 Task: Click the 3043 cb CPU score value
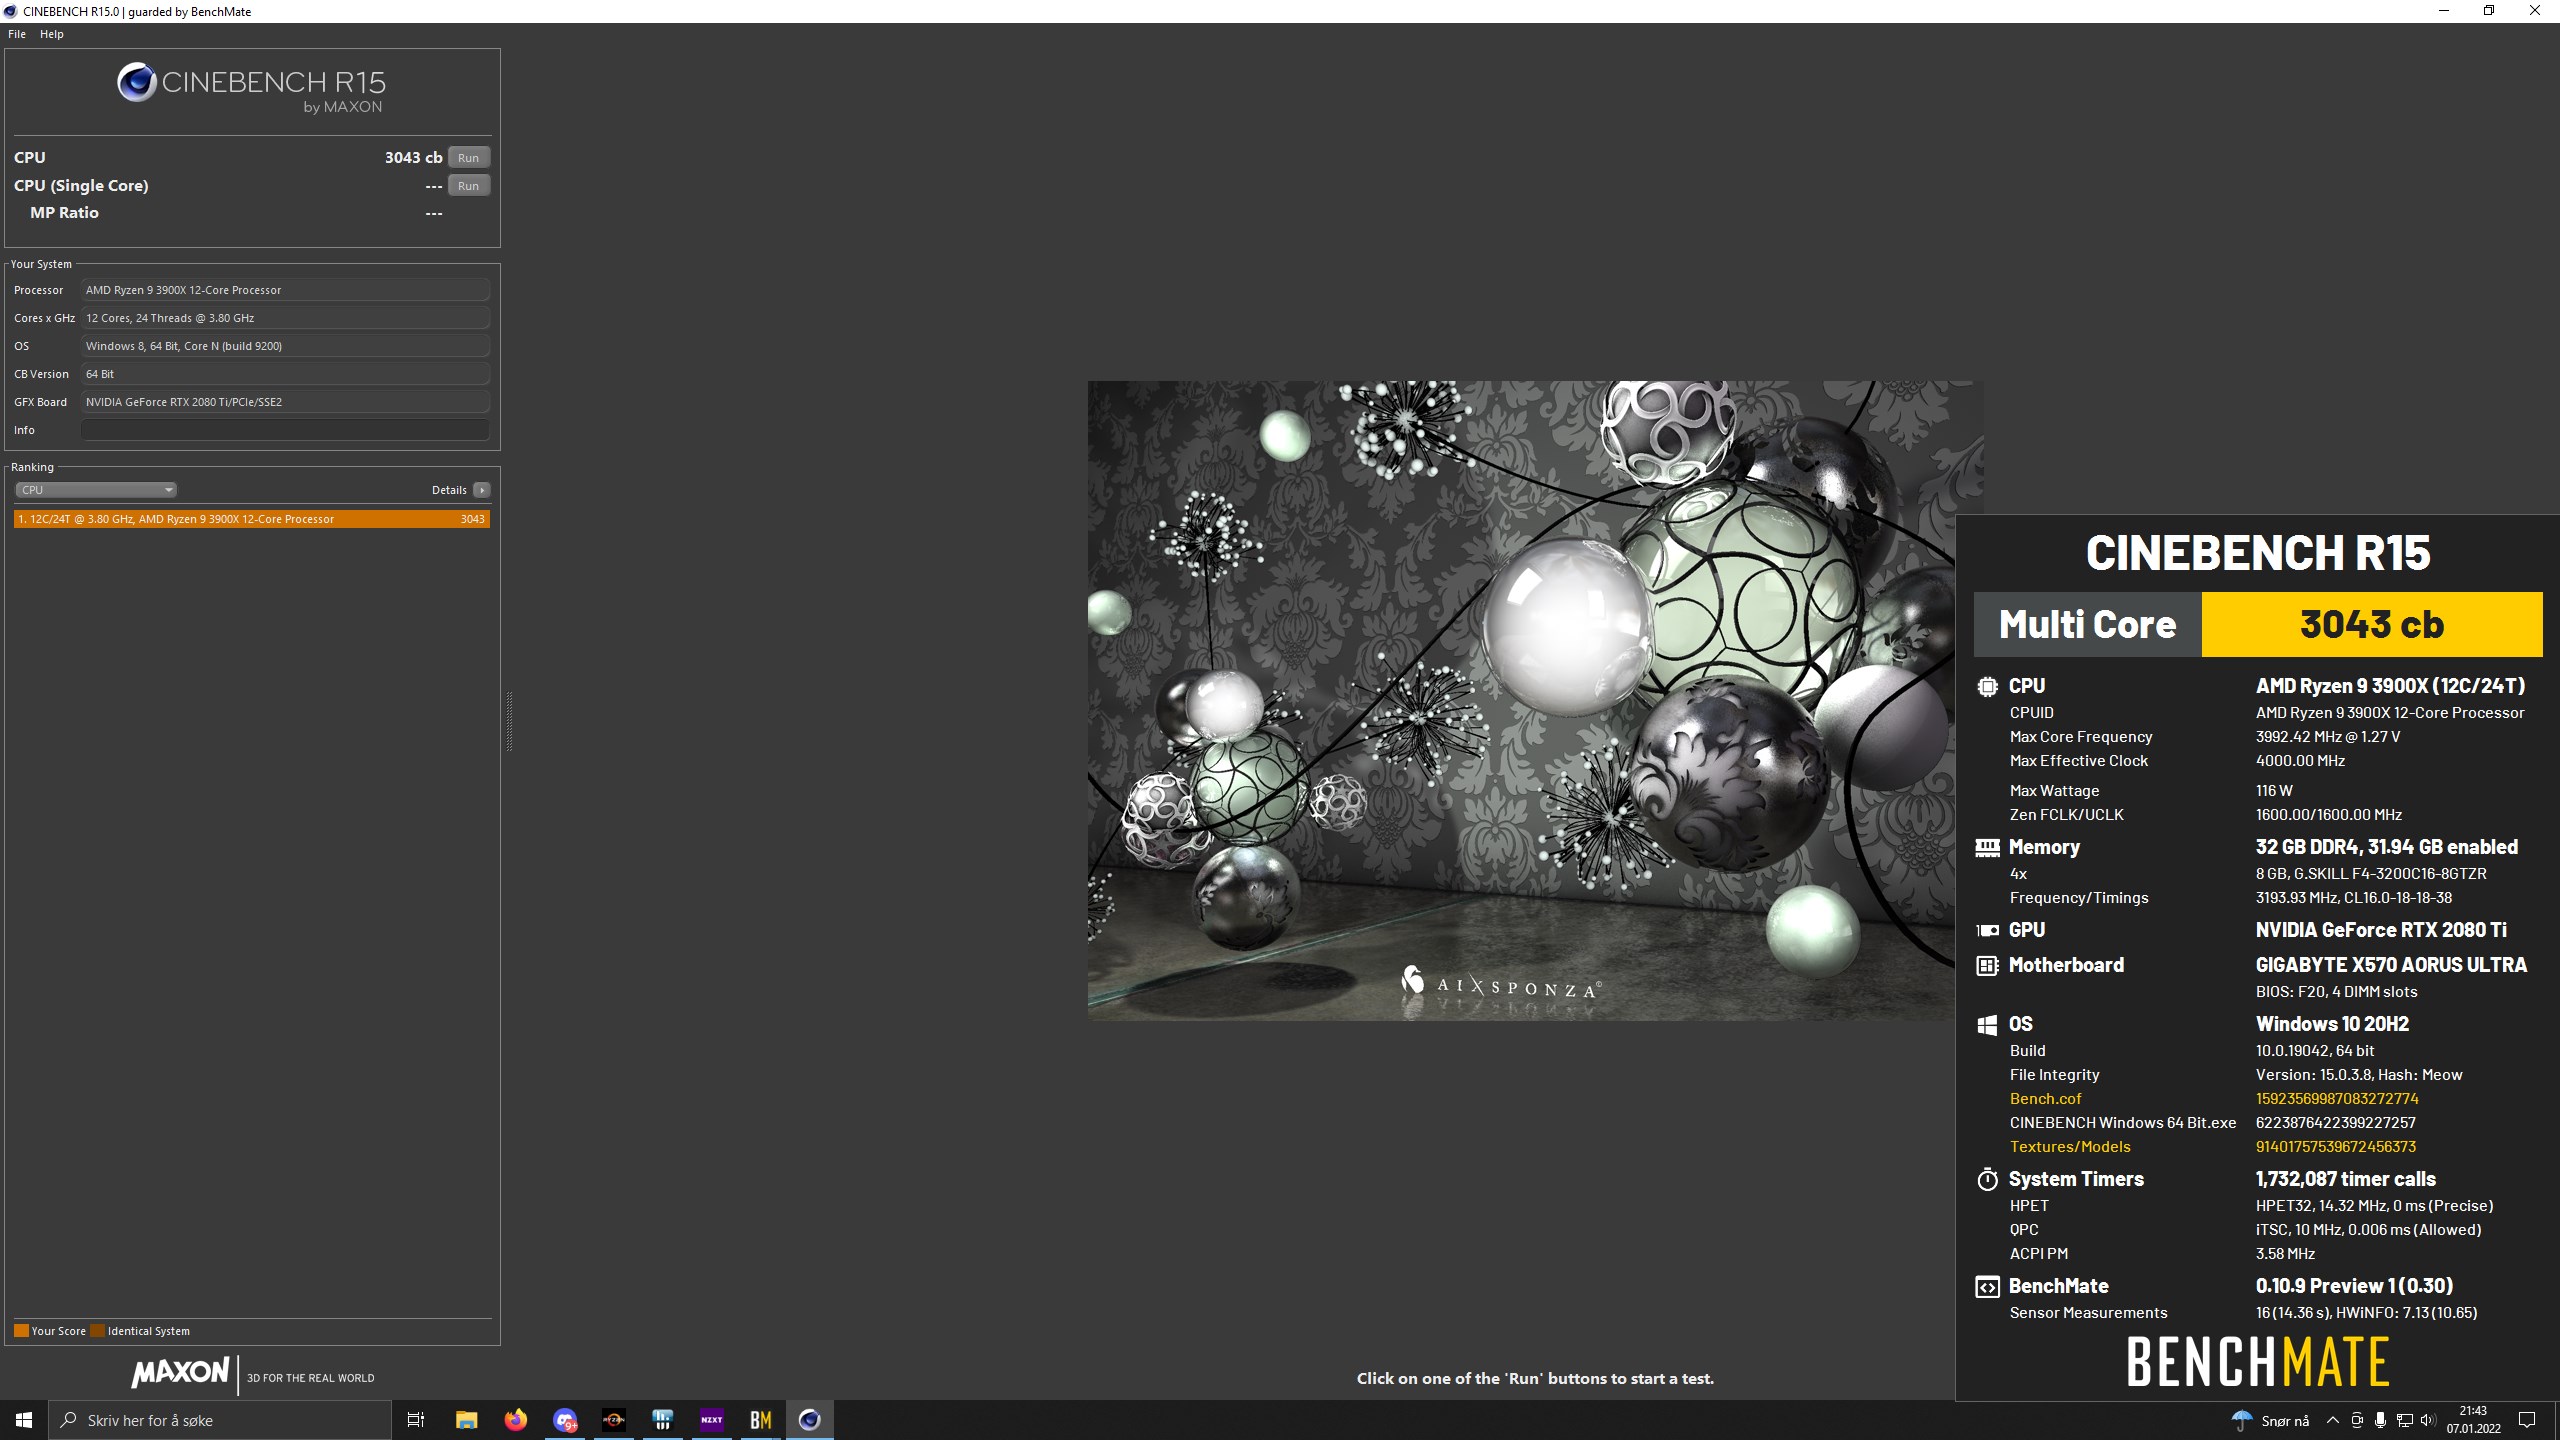point(413,158)
